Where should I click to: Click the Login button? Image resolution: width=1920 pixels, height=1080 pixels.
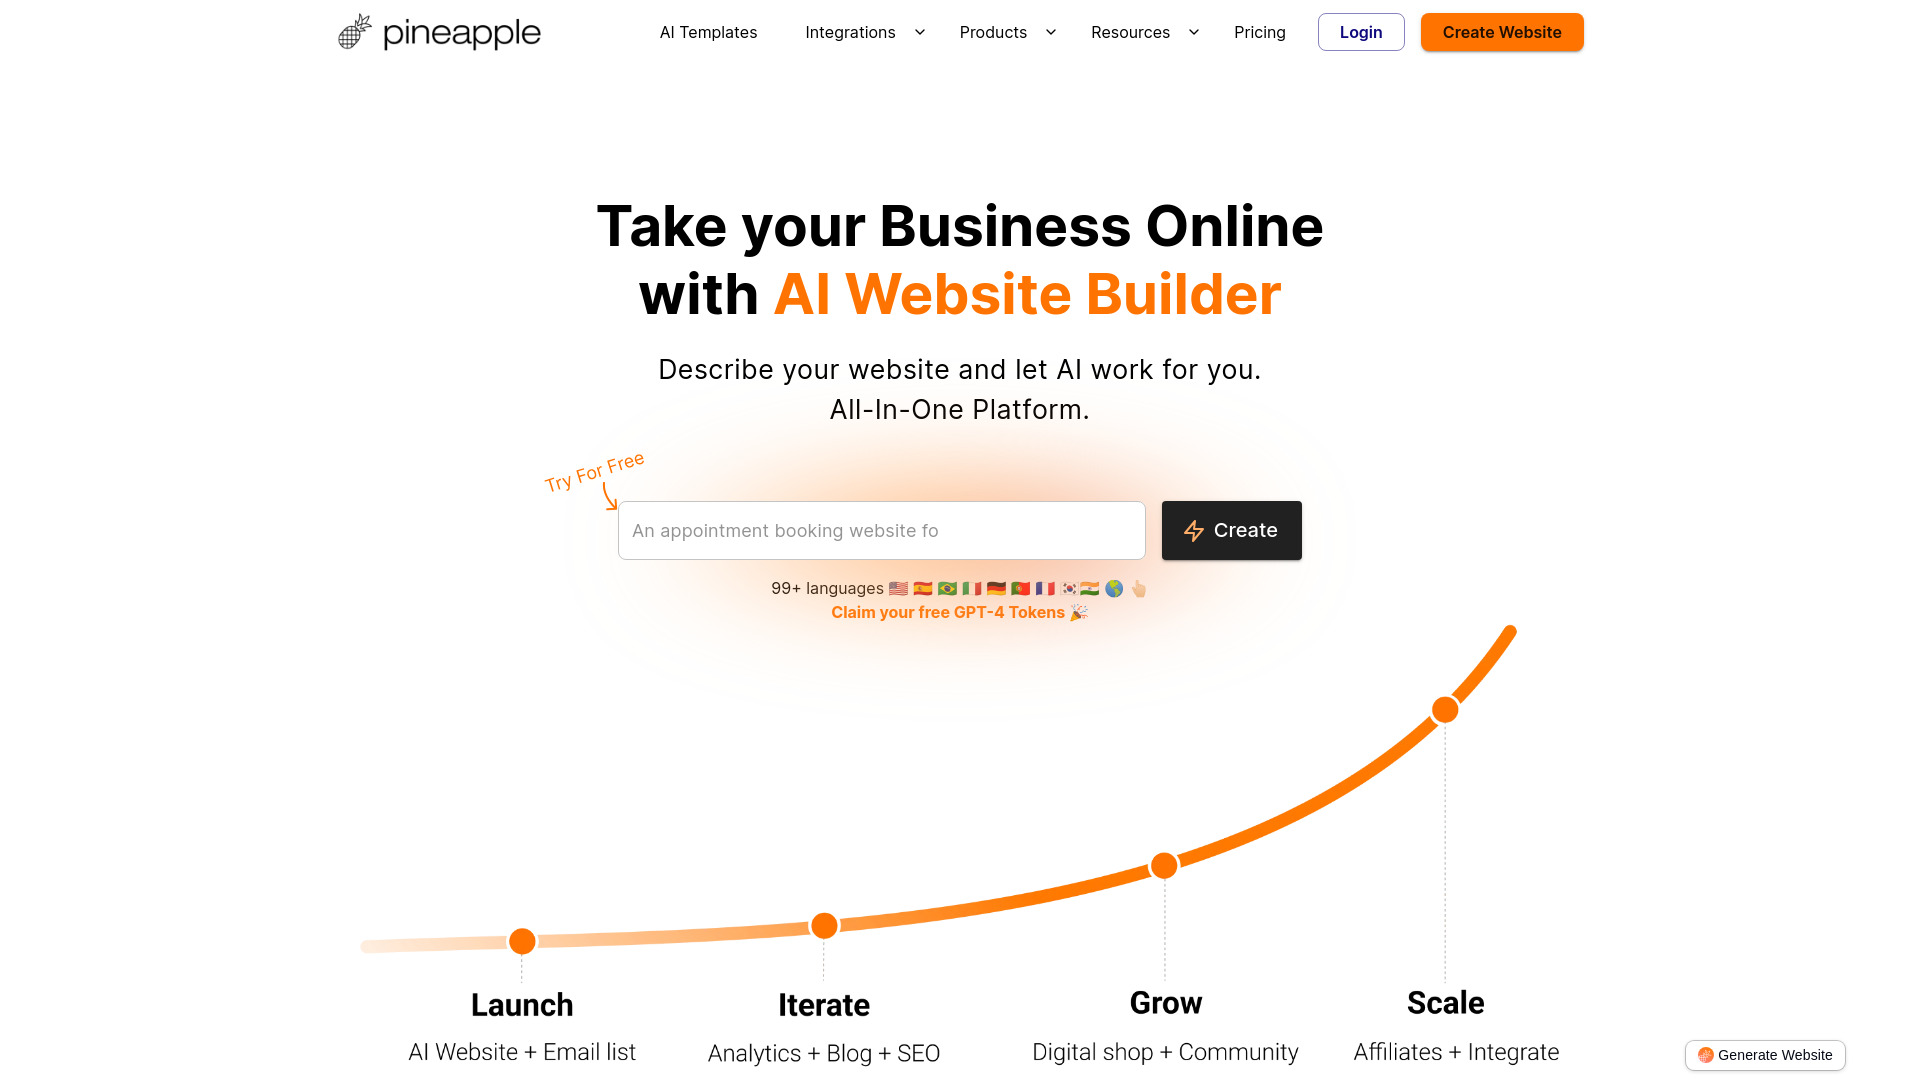(1361, 32)
